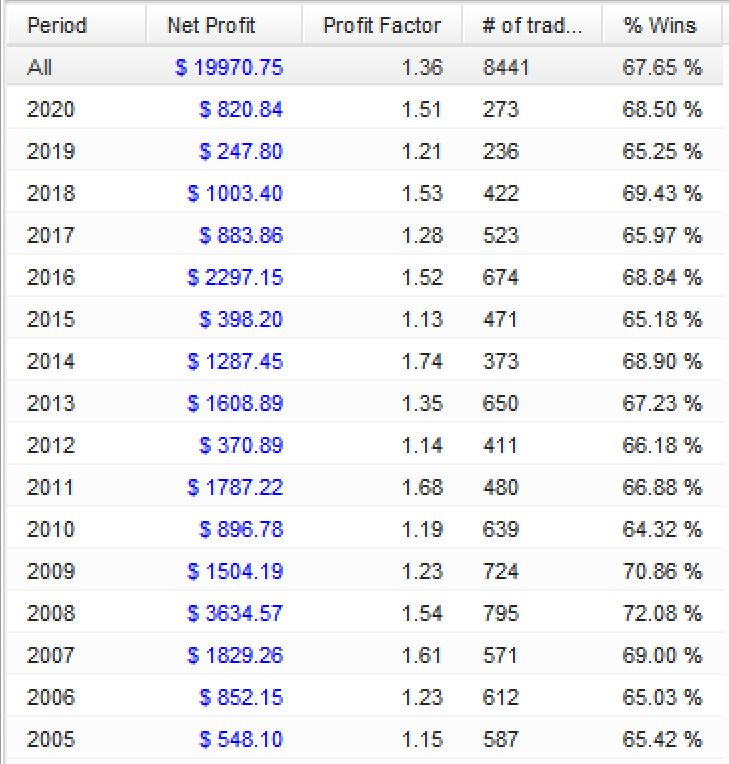Screen dimensions: 729x764
Task: Sort by the Net Profit column header
Action: (x=211, y=25)
